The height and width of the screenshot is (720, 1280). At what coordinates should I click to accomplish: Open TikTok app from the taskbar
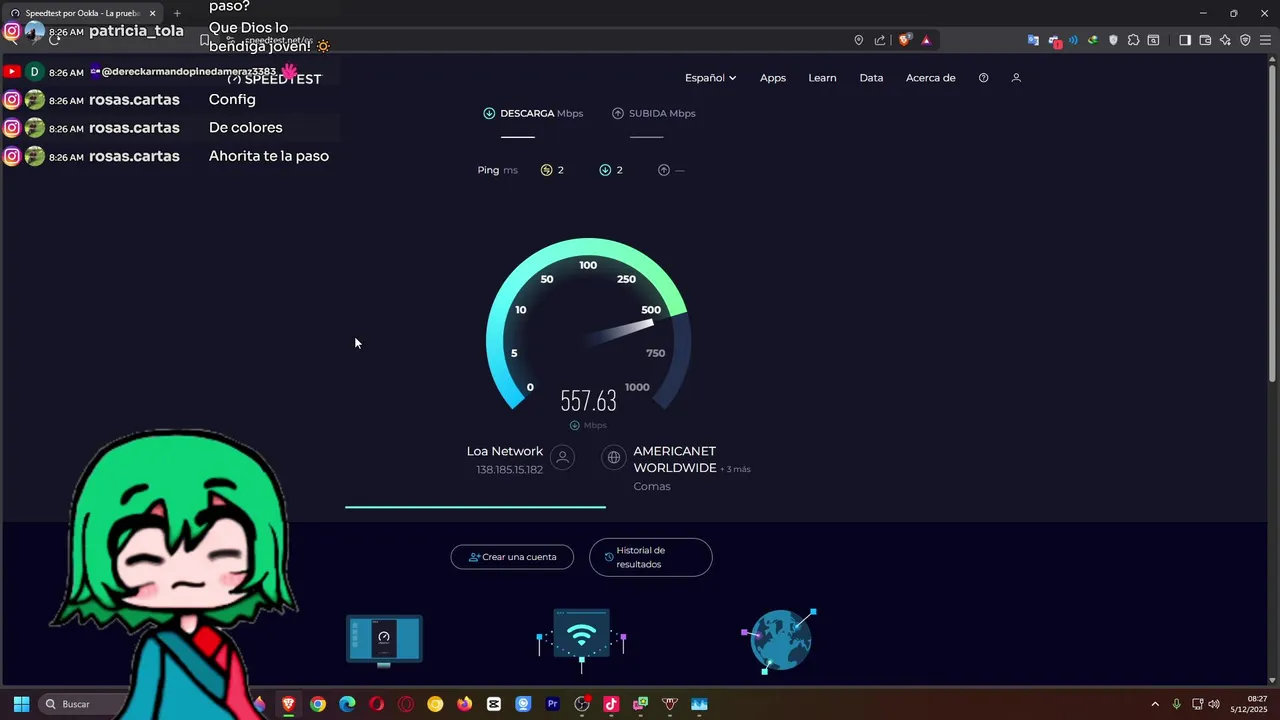tap(611, 704)
